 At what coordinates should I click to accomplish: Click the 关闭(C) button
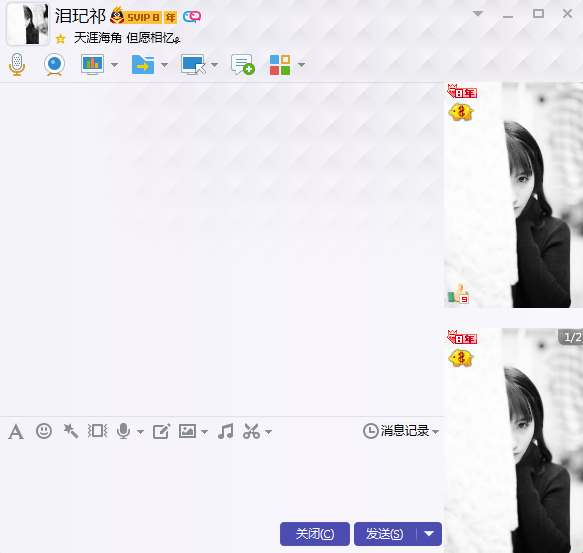[x=315, y=534]
